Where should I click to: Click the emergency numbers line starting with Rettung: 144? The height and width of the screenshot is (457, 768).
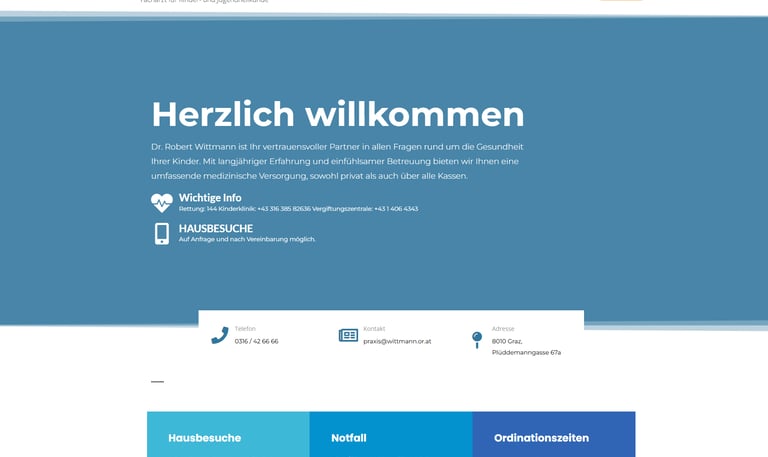tap(298, 209)
